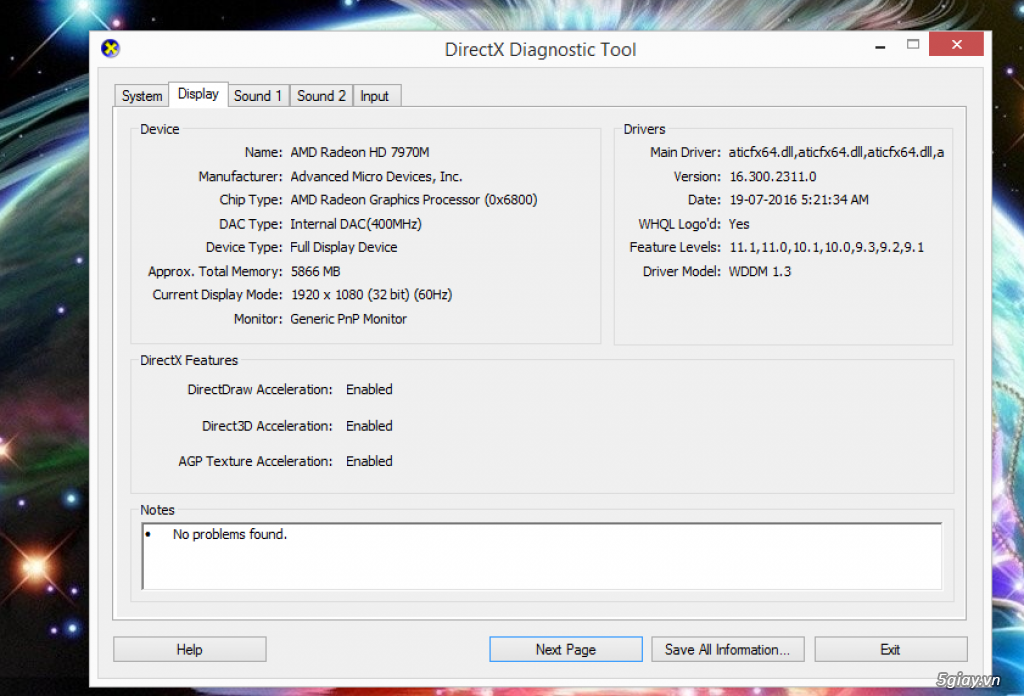Click inside the Notes text box
1024x696 pixels.
point(541,565)
